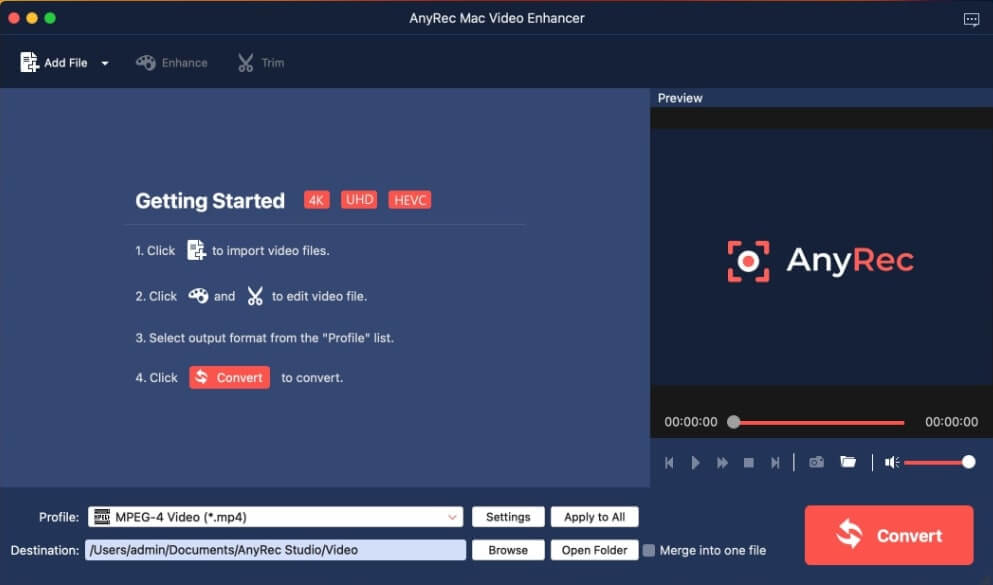Click the yellow minimize window button
The image size is (993, 585).
[x=32, y=18]
